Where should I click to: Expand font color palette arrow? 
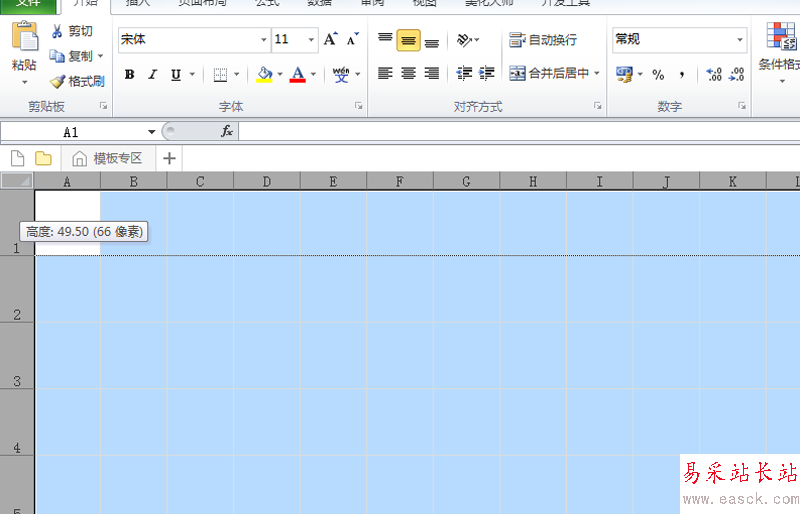(x=313, y=75)
